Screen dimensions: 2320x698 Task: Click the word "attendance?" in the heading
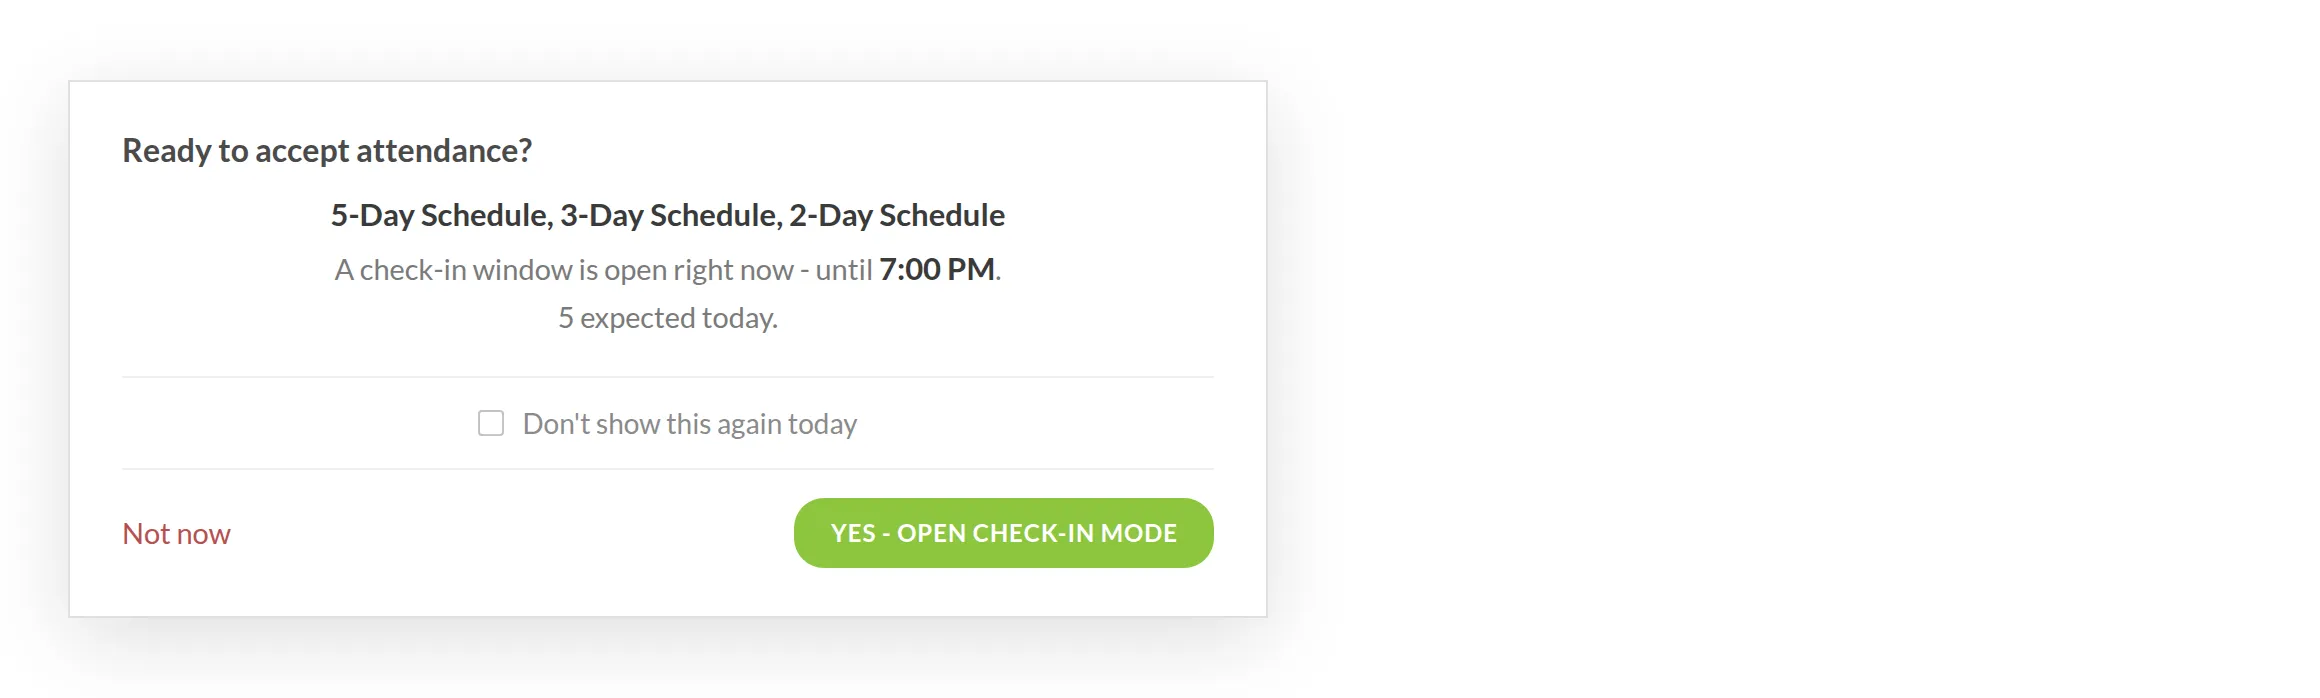click(x=444, y=151)
